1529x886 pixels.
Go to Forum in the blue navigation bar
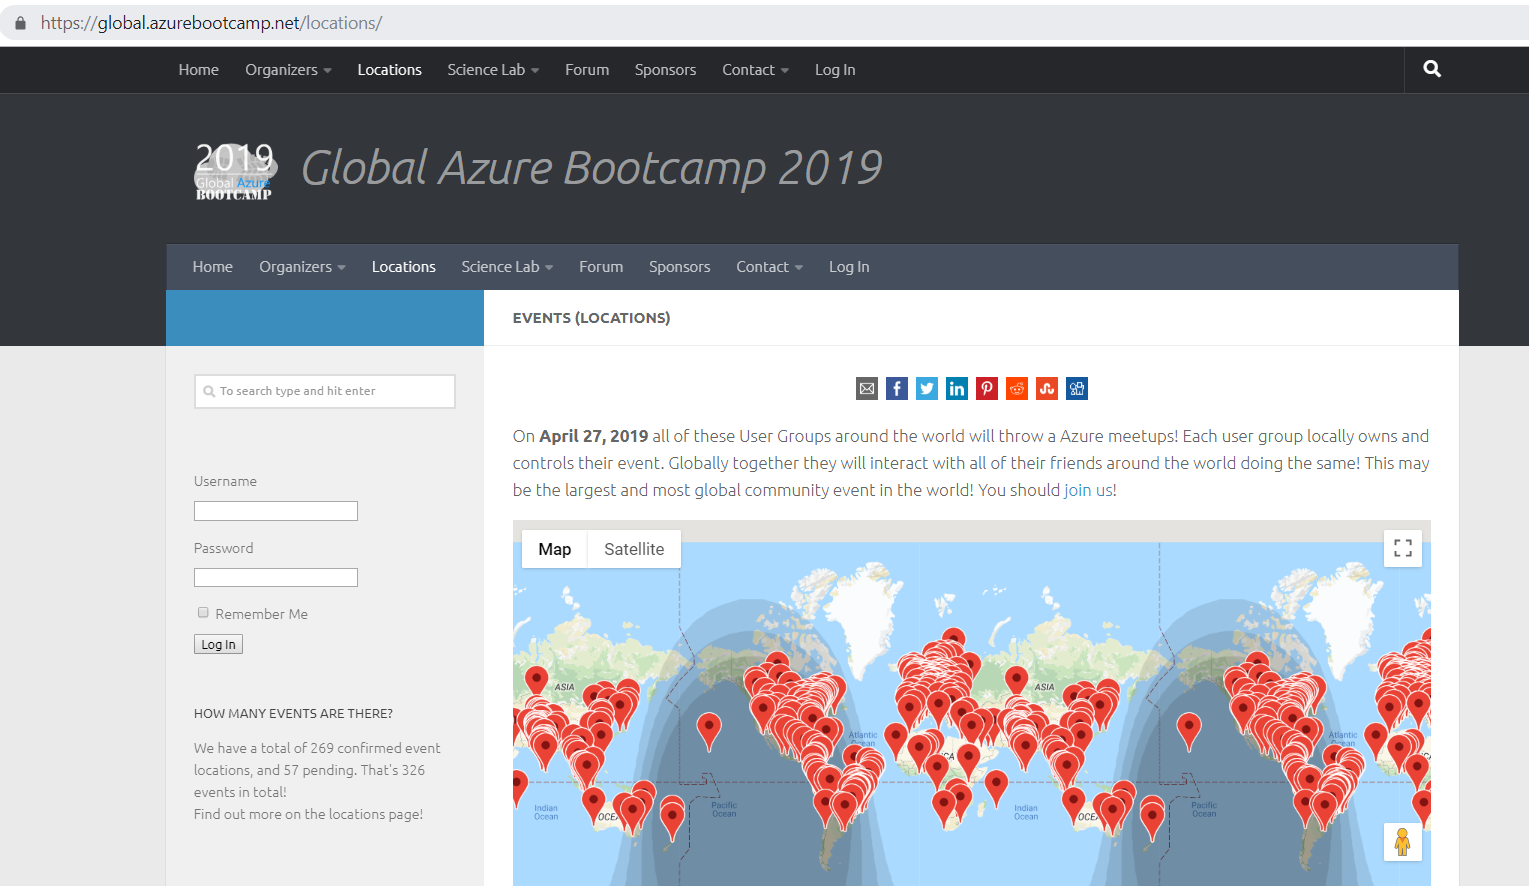(600, 267)
